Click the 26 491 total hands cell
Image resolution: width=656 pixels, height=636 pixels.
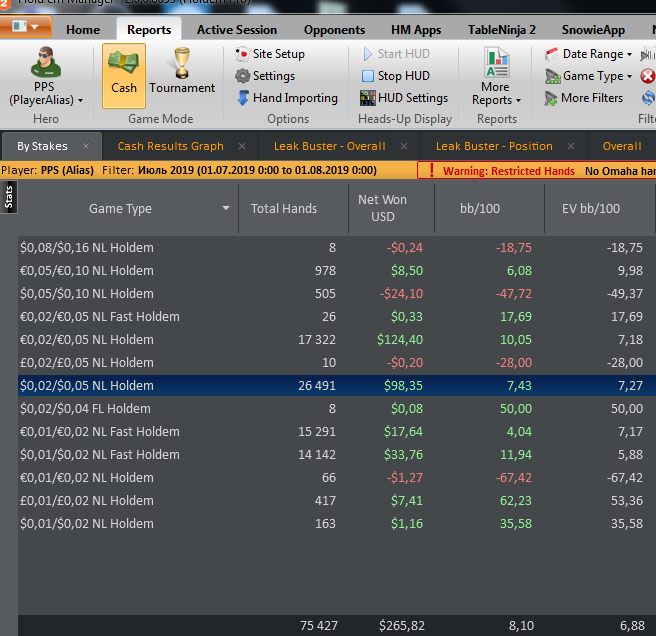point(317,385)
